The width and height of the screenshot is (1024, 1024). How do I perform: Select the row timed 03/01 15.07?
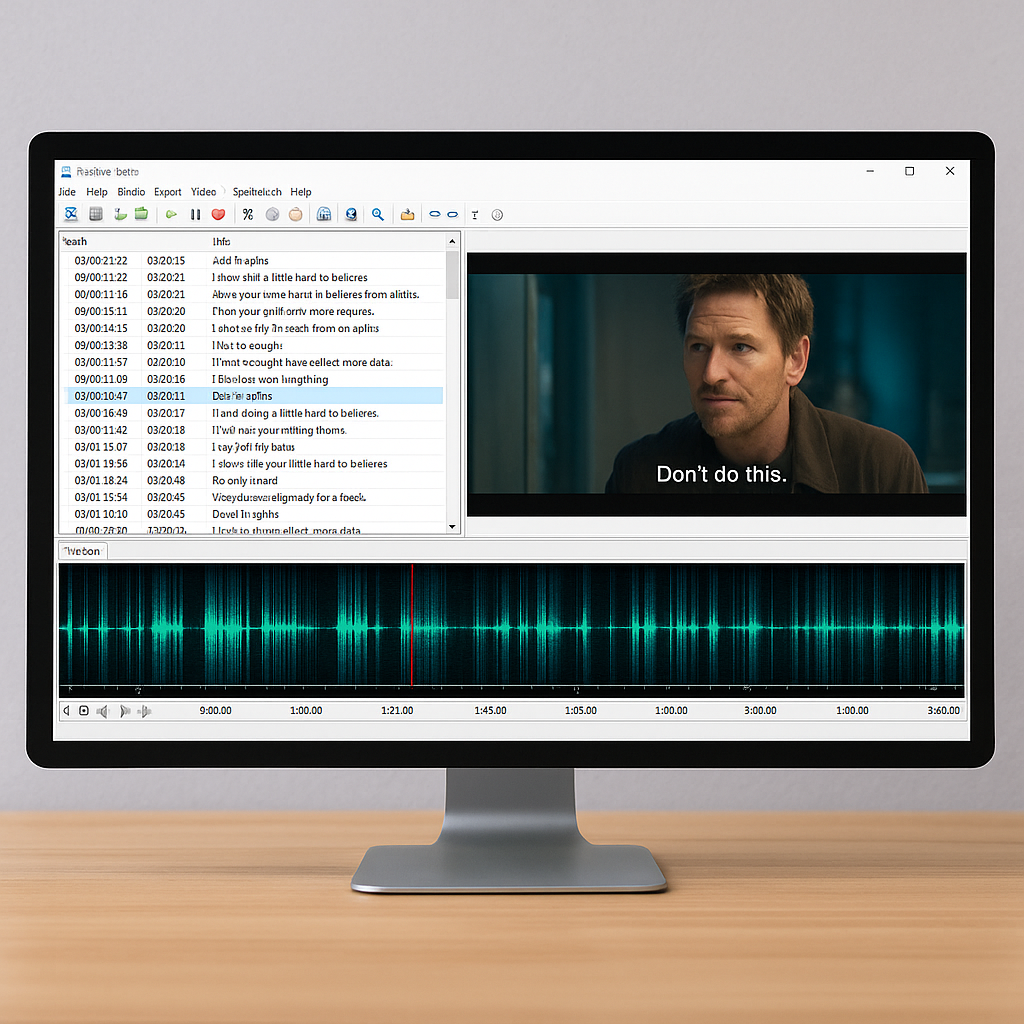coord(255,447)
